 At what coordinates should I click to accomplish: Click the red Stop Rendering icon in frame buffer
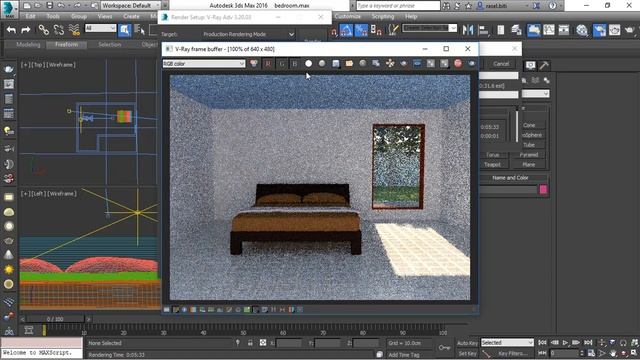(458, 63)
